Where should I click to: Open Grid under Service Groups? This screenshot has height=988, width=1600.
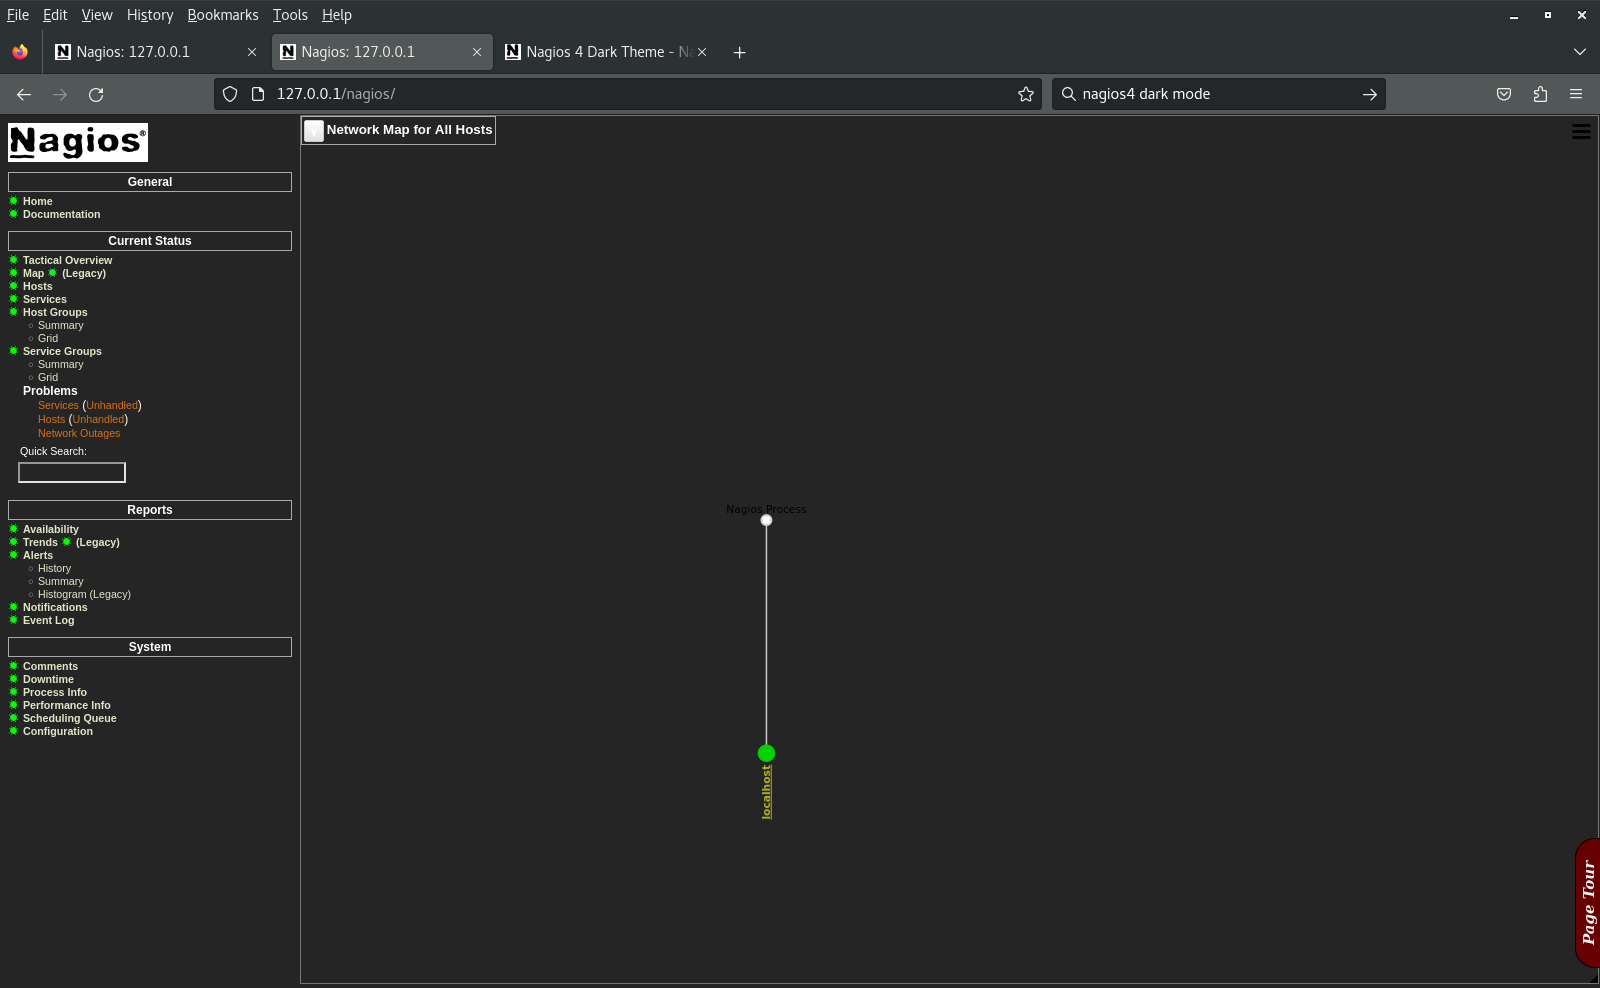pos(48,377)
